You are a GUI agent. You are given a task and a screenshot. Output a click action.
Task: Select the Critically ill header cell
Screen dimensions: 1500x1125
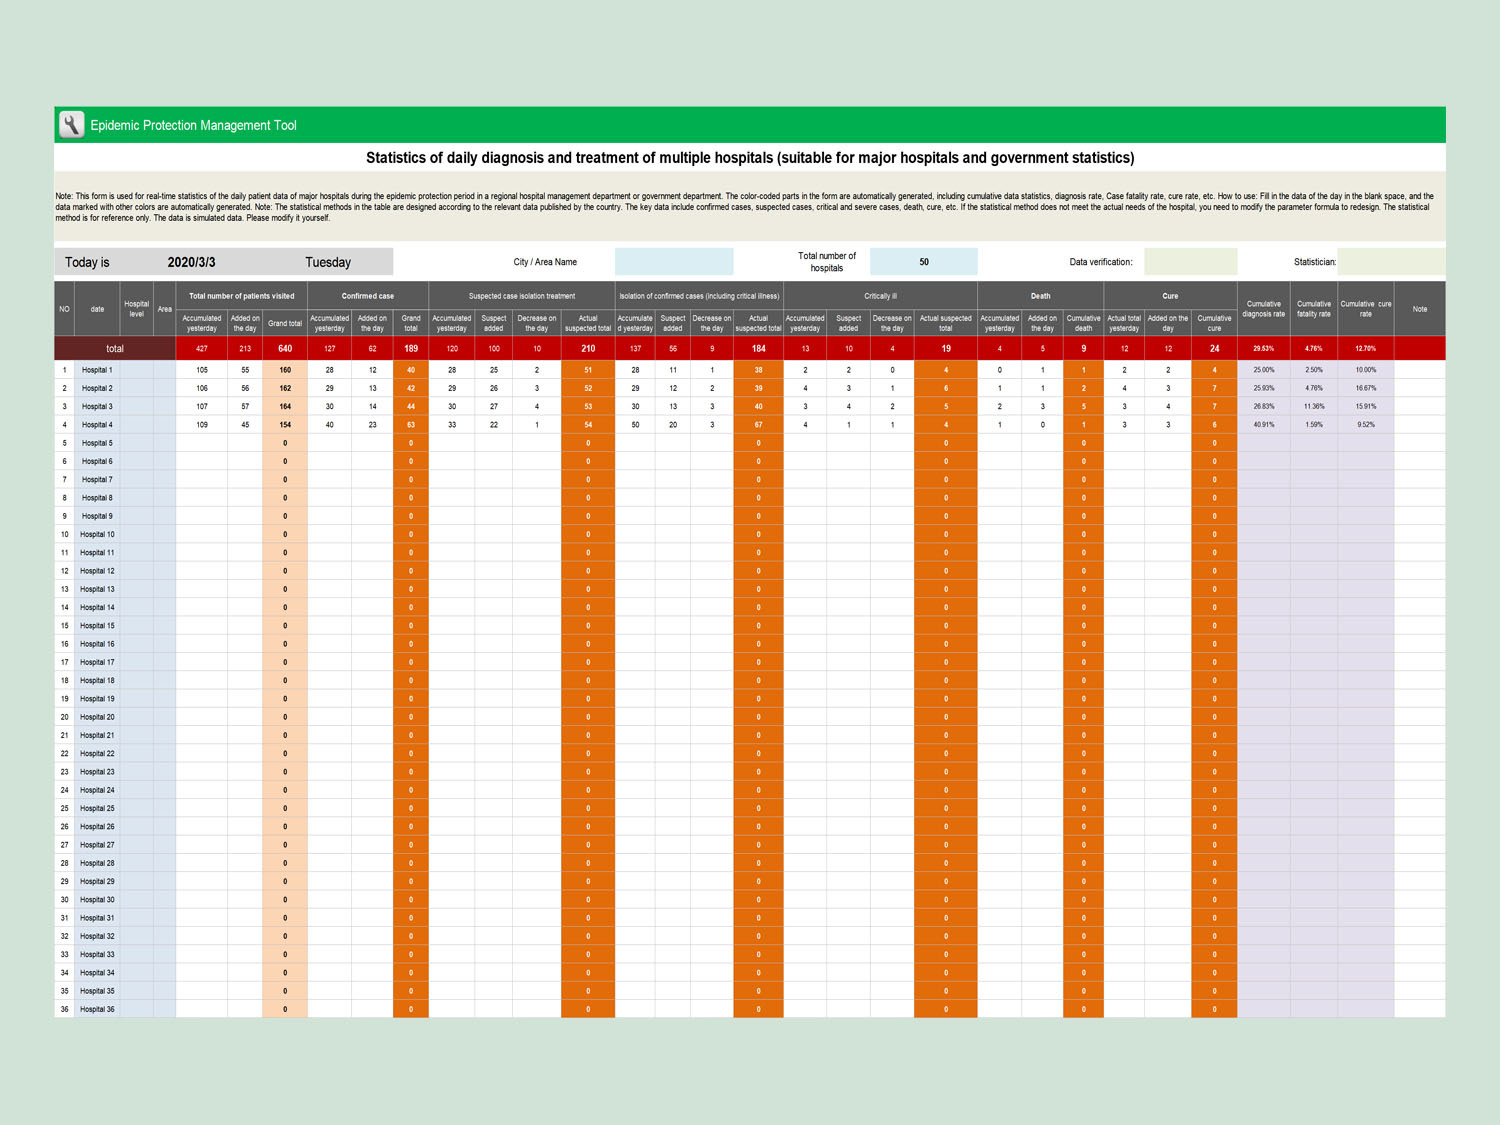coord(880,296)
